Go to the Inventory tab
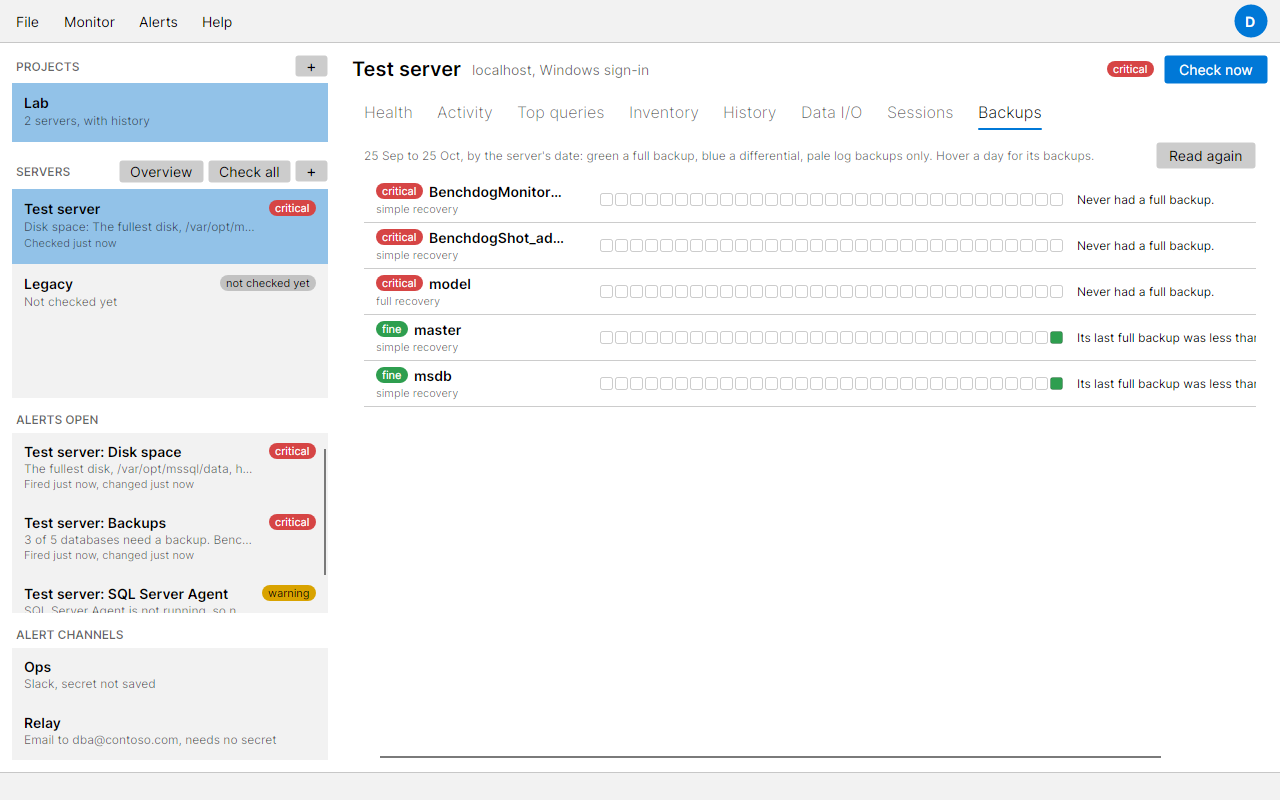Viewport: 1280px width, 800px height. (x=664, y=113)
